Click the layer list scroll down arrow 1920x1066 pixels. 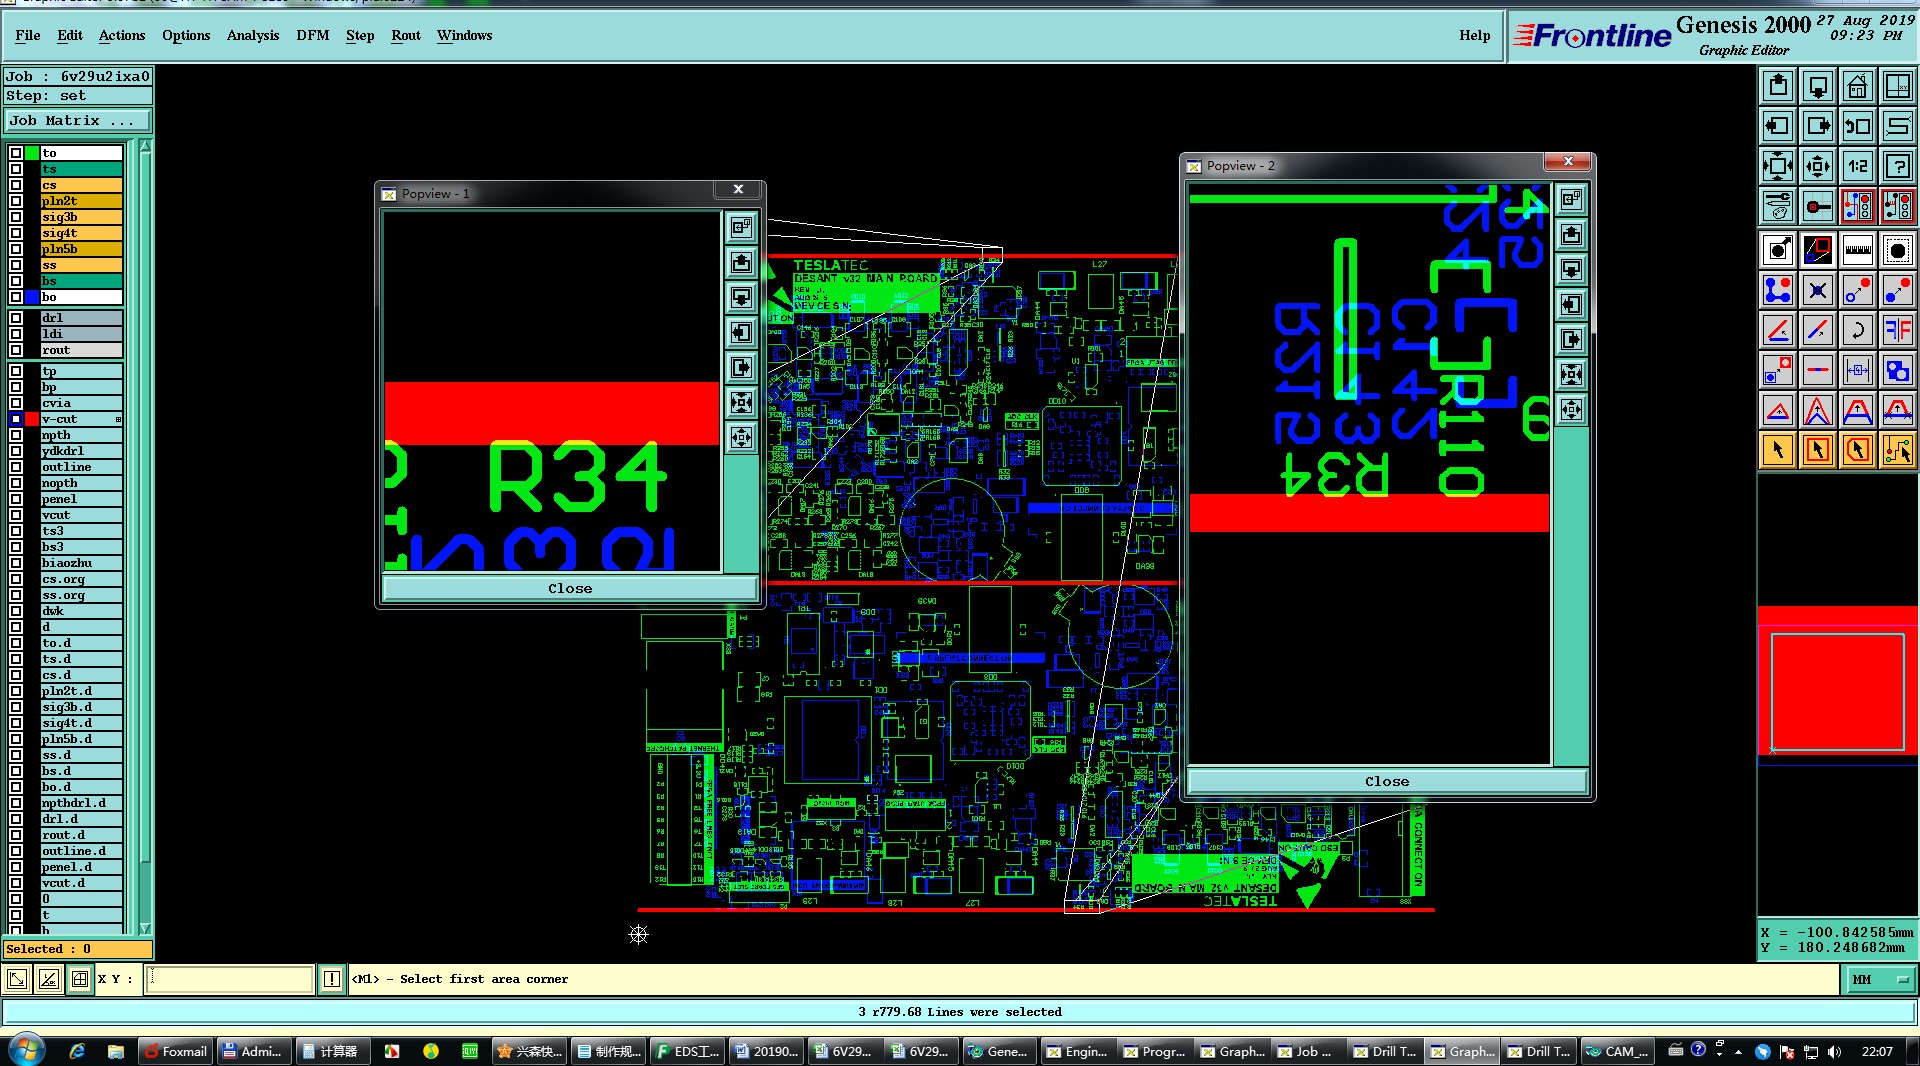(145, 928)
